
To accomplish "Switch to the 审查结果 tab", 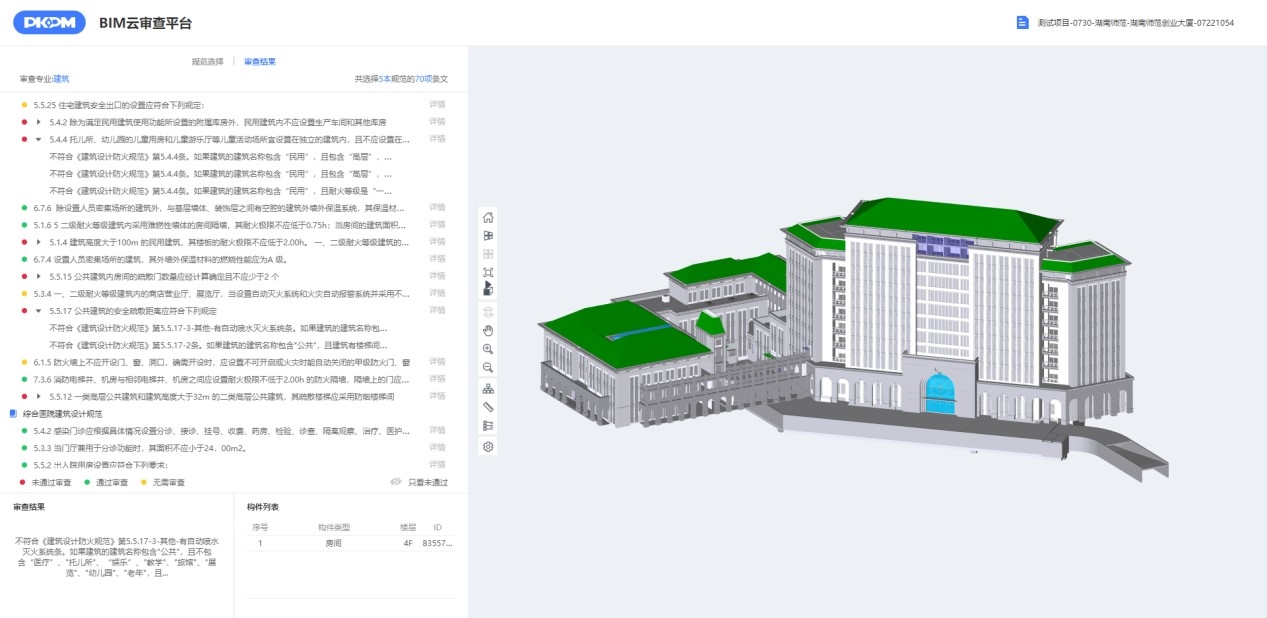I will pos(260,61).
